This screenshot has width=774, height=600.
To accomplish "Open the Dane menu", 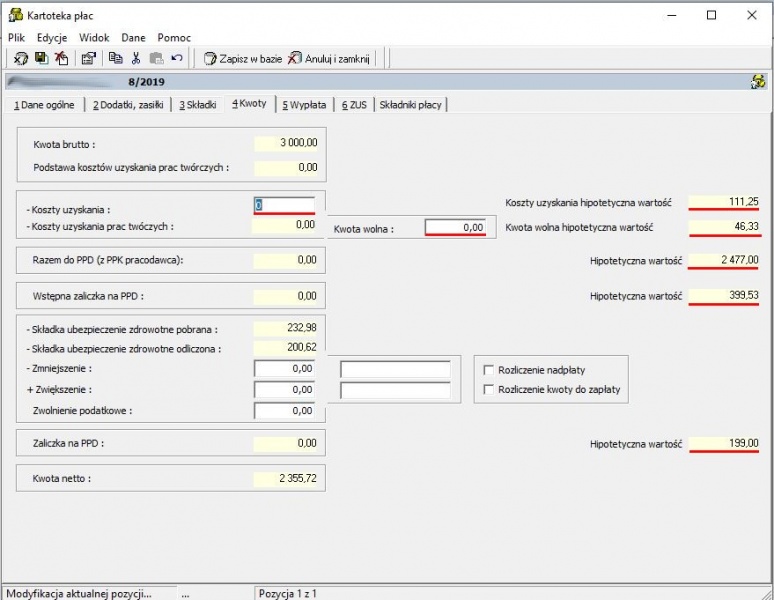I will click(133, 38).
